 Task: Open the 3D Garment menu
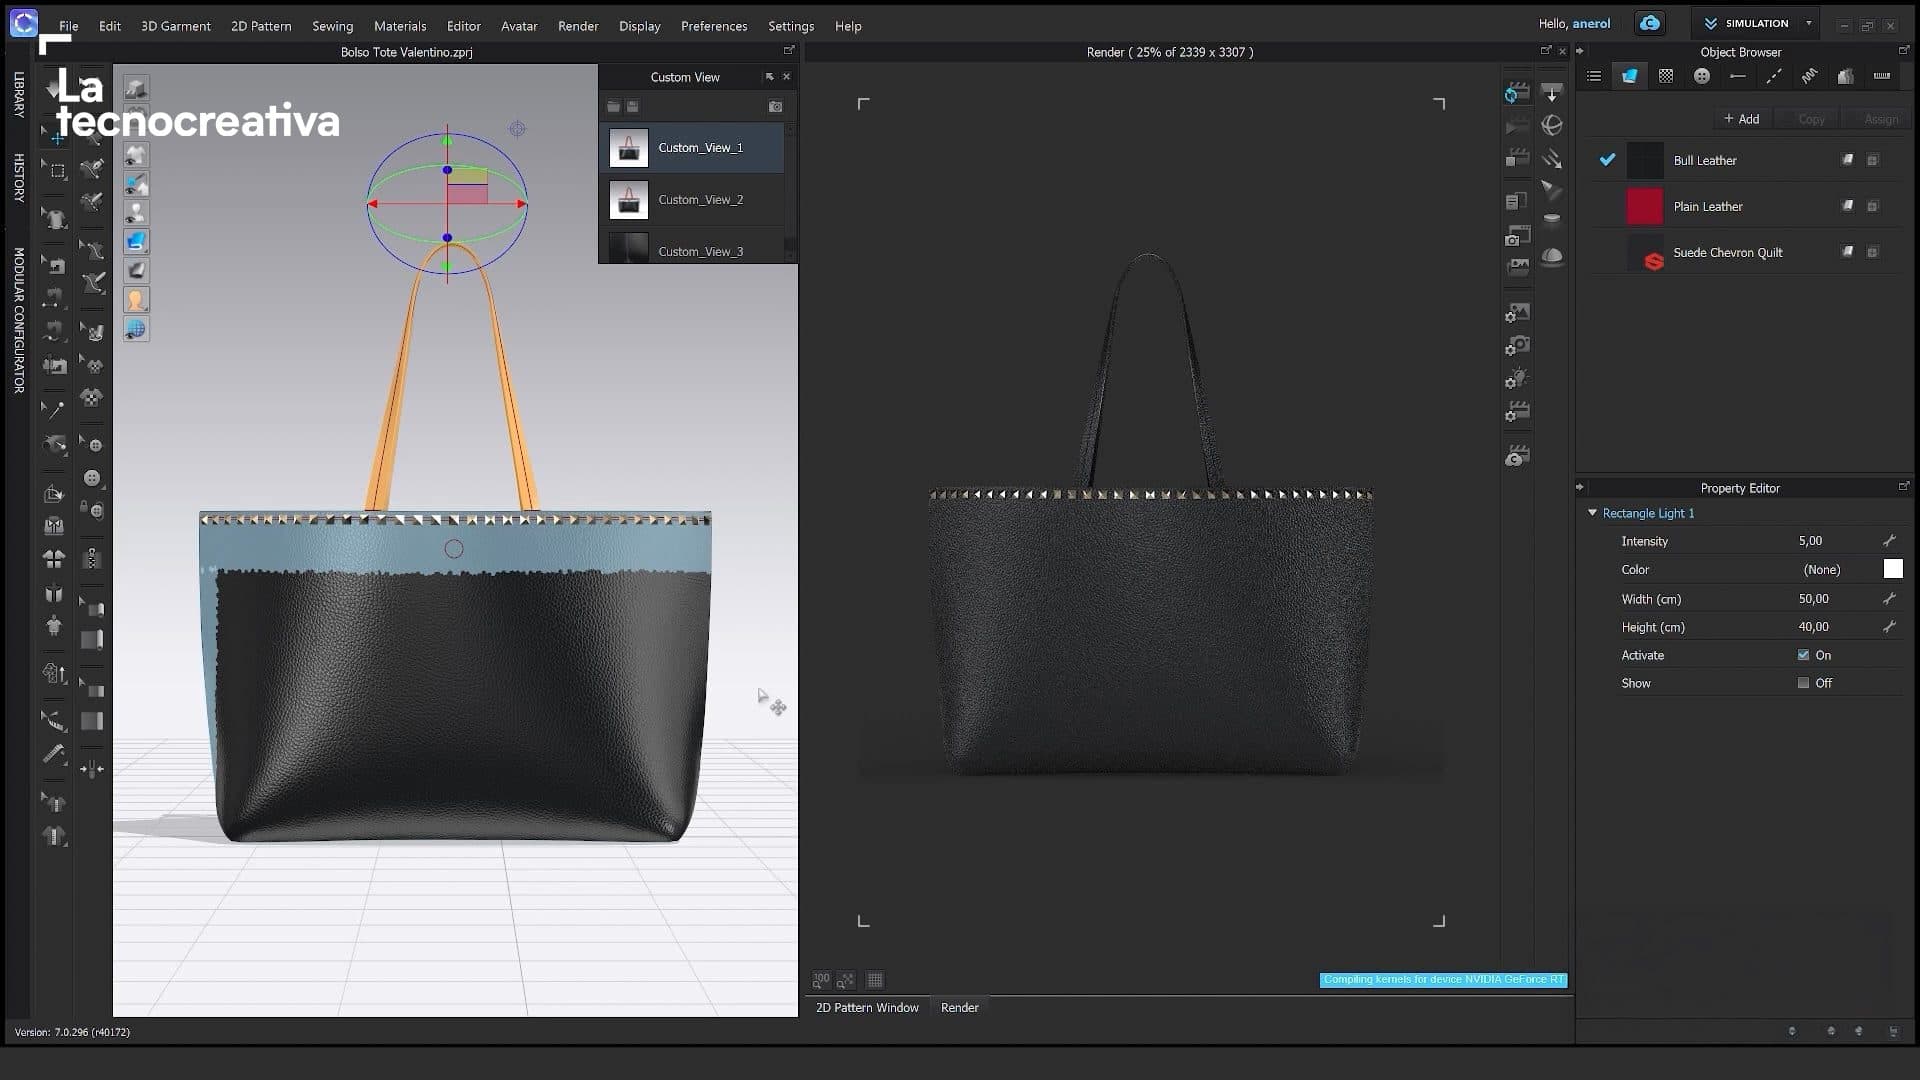[176, 26]
